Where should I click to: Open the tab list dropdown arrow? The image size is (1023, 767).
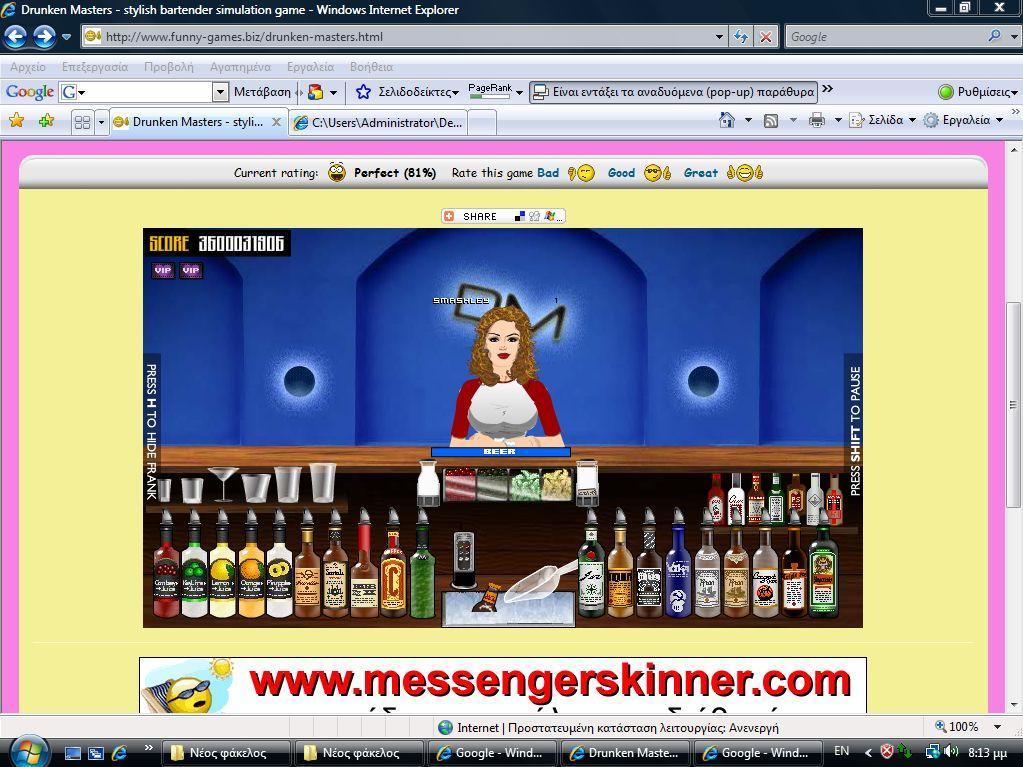pos(101,122)
